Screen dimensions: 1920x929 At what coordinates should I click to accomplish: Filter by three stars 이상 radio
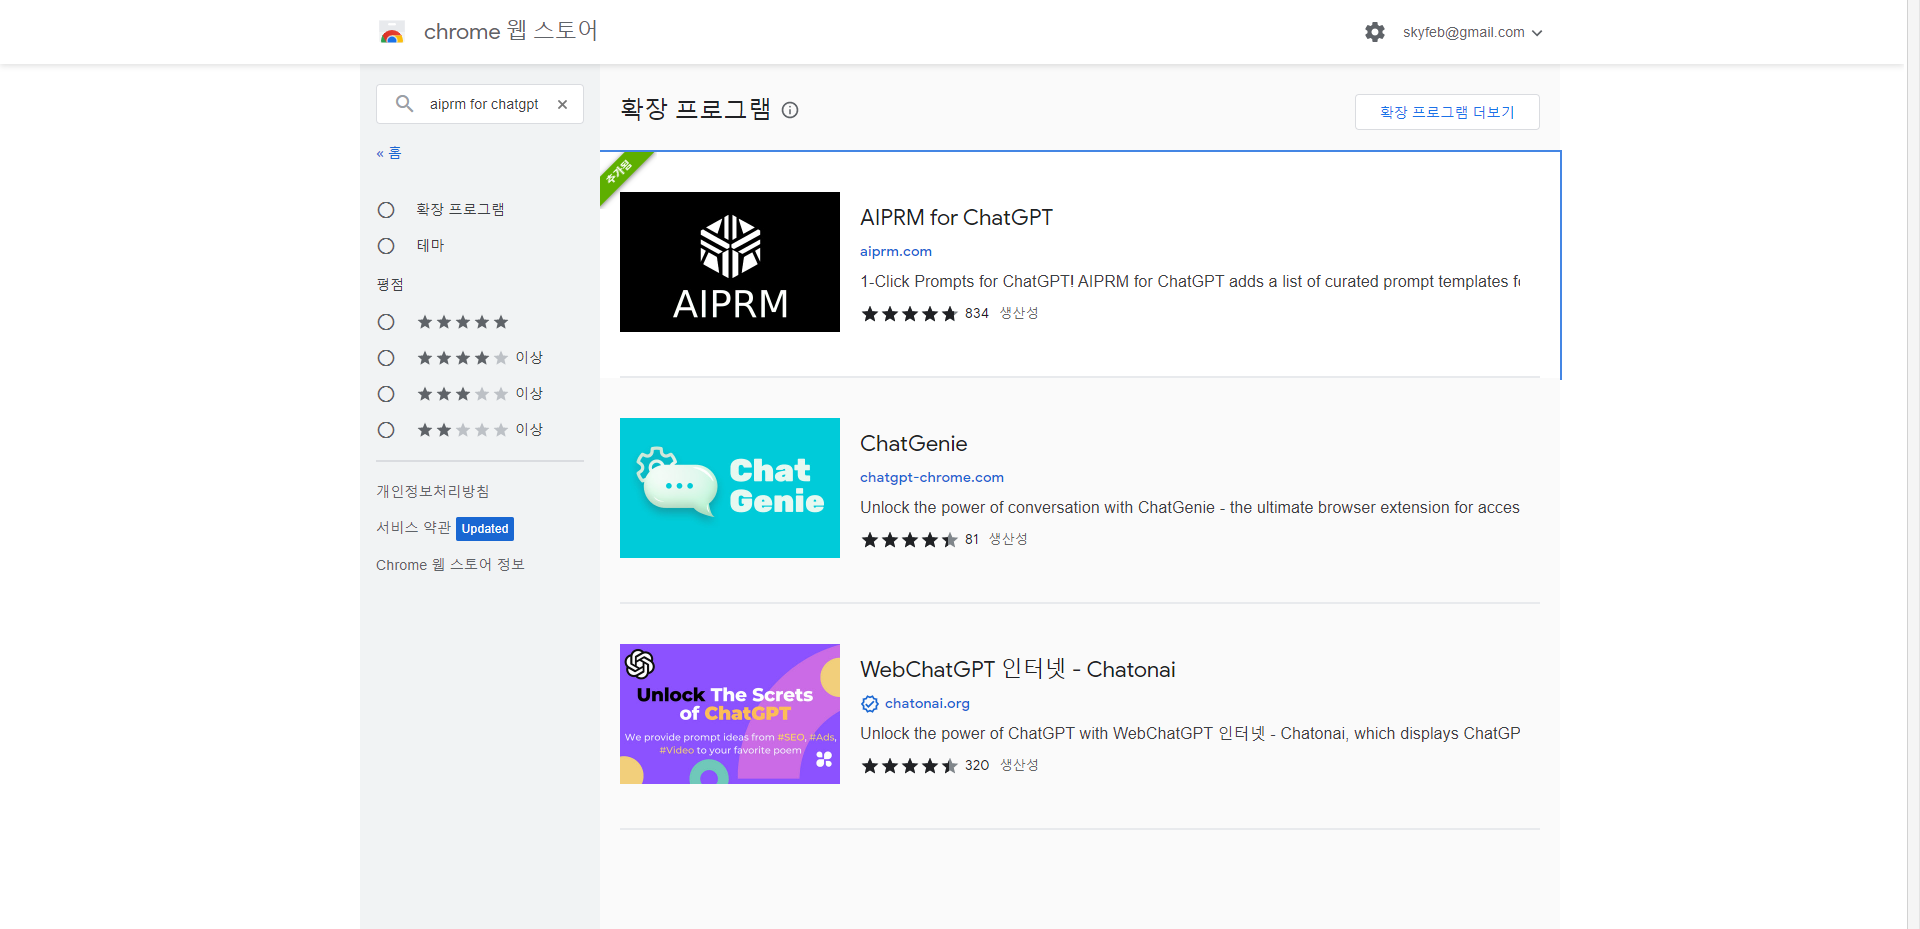pyautogui.click(x=386, y=394)
